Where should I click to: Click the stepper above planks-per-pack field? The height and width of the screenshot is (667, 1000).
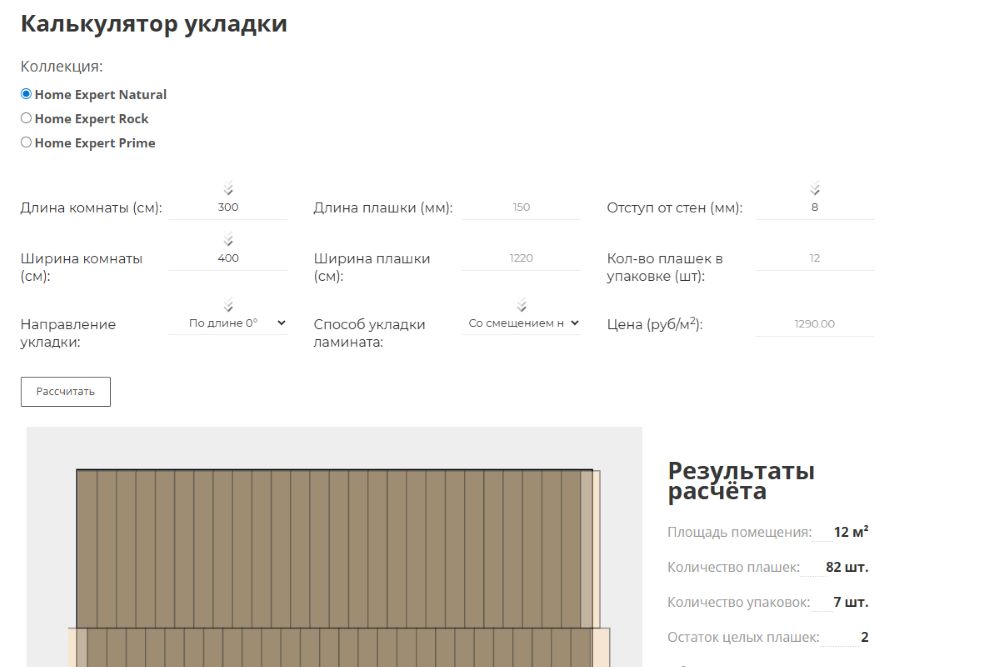coord(815,240)
